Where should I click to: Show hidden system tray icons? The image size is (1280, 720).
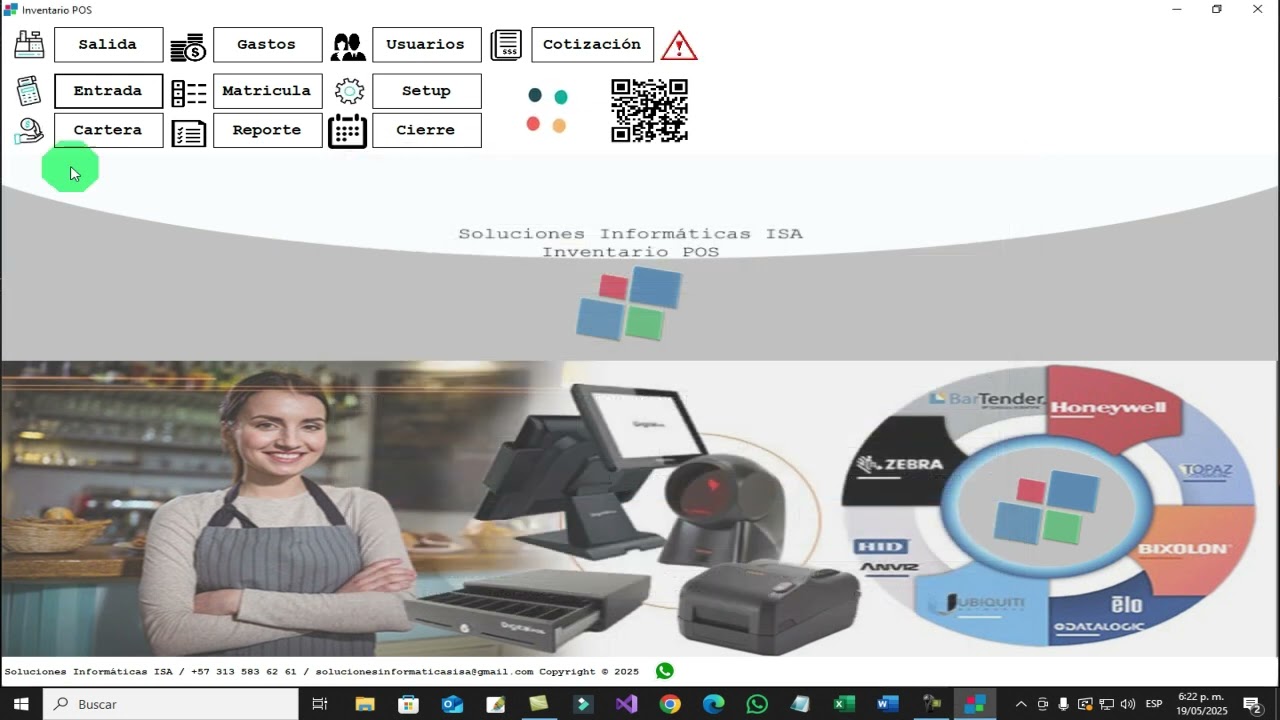pyautogui.click(x=1021, y=704)
